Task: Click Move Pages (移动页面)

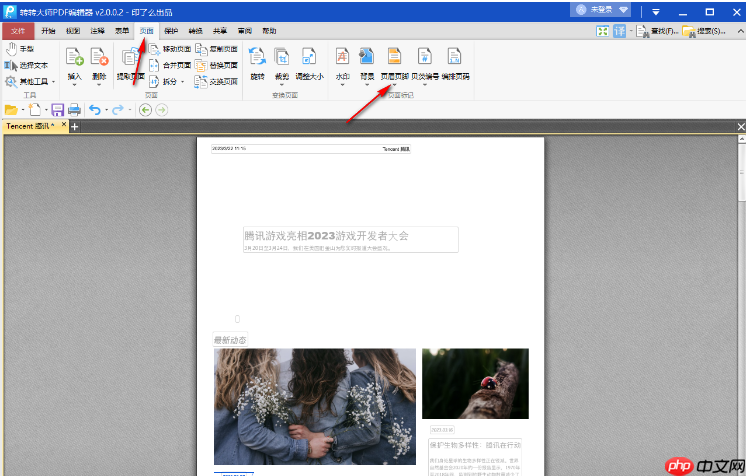Action: pyautogui.click(x=170, y=49)
